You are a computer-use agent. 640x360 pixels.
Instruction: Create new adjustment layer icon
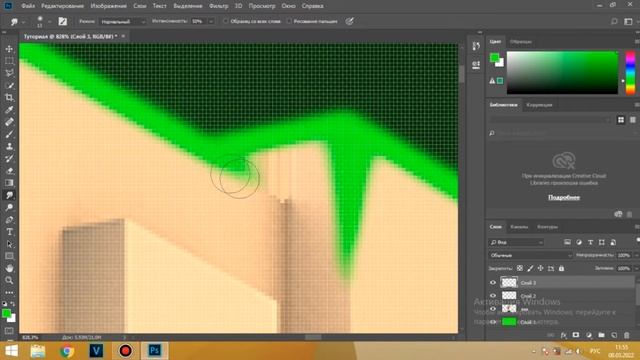pos(589,336)
